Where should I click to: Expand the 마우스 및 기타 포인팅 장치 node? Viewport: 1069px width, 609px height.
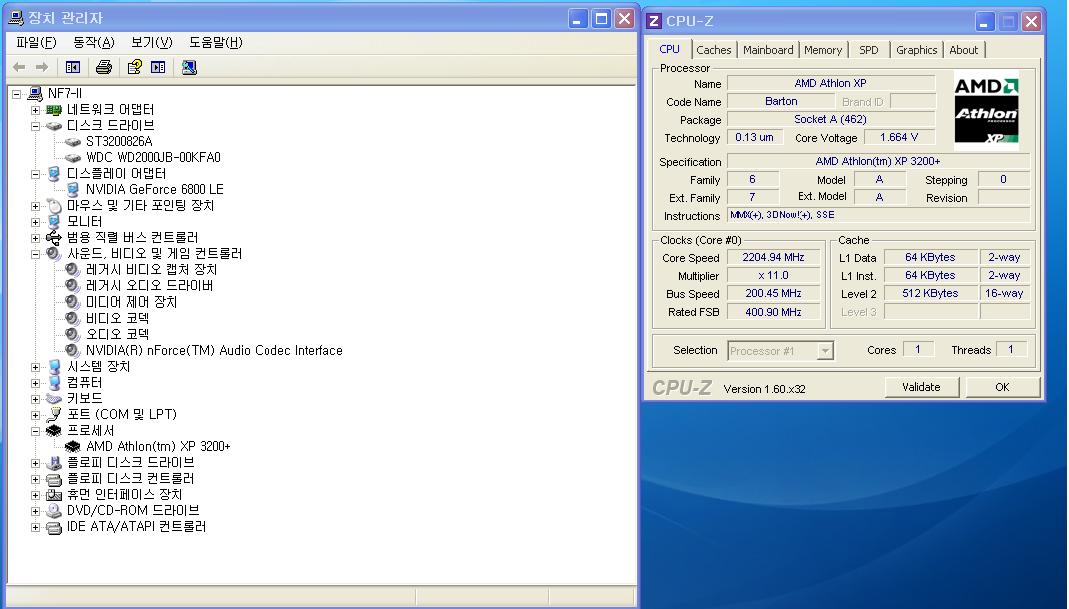tap(35, 207)
